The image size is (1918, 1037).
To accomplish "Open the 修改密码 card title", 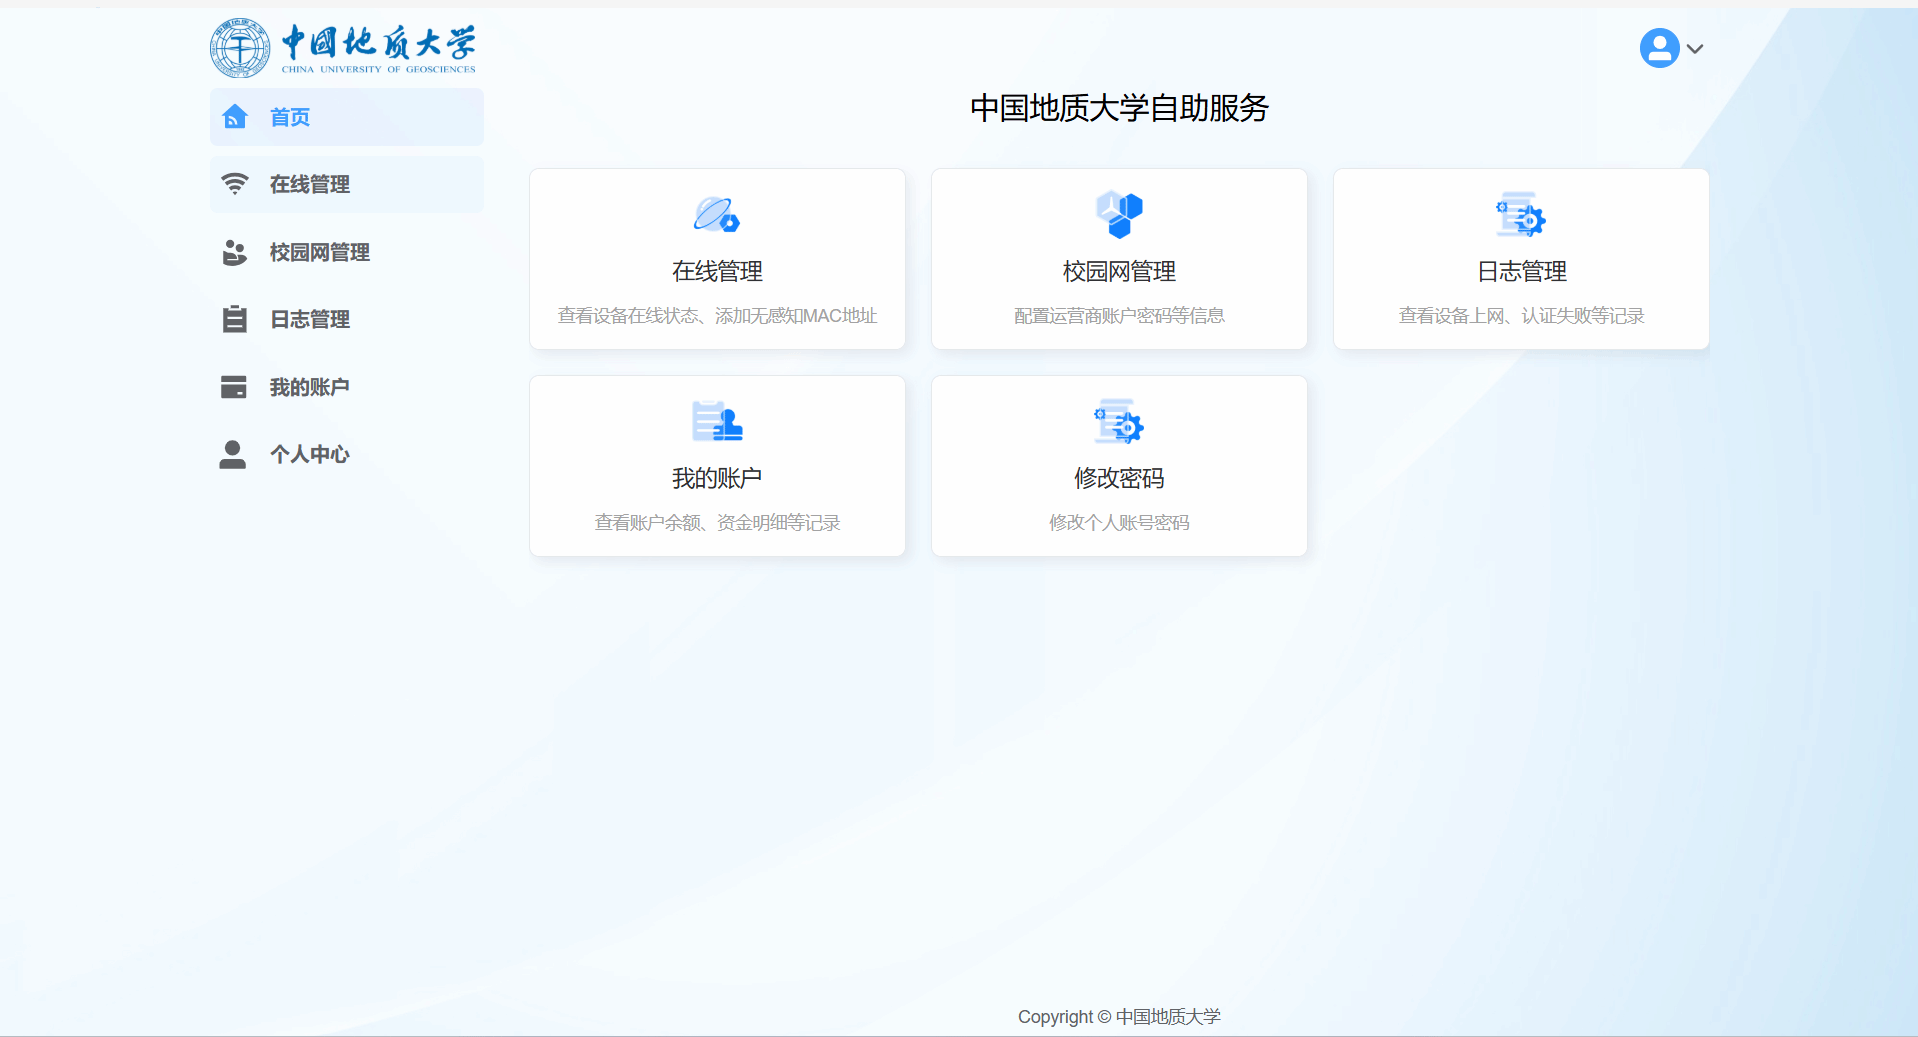I will (x=1119, y=478).
